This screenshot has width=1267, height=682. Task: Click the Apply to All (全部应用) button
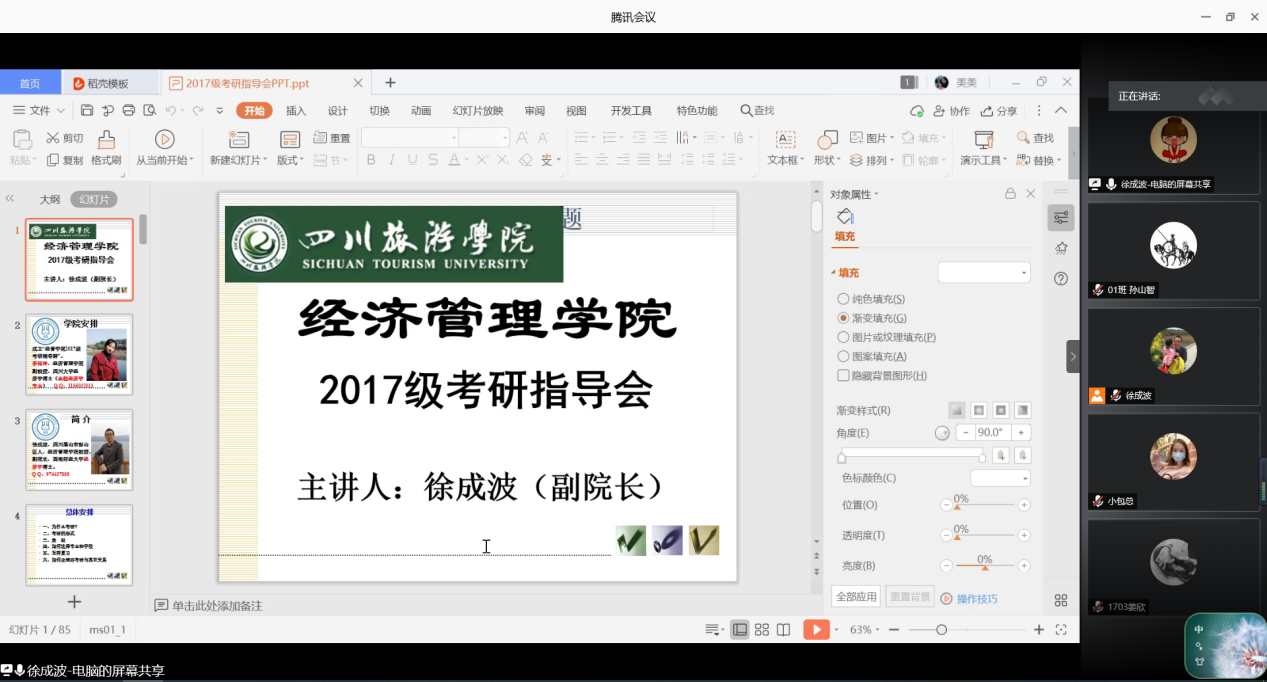click(856, 597)
